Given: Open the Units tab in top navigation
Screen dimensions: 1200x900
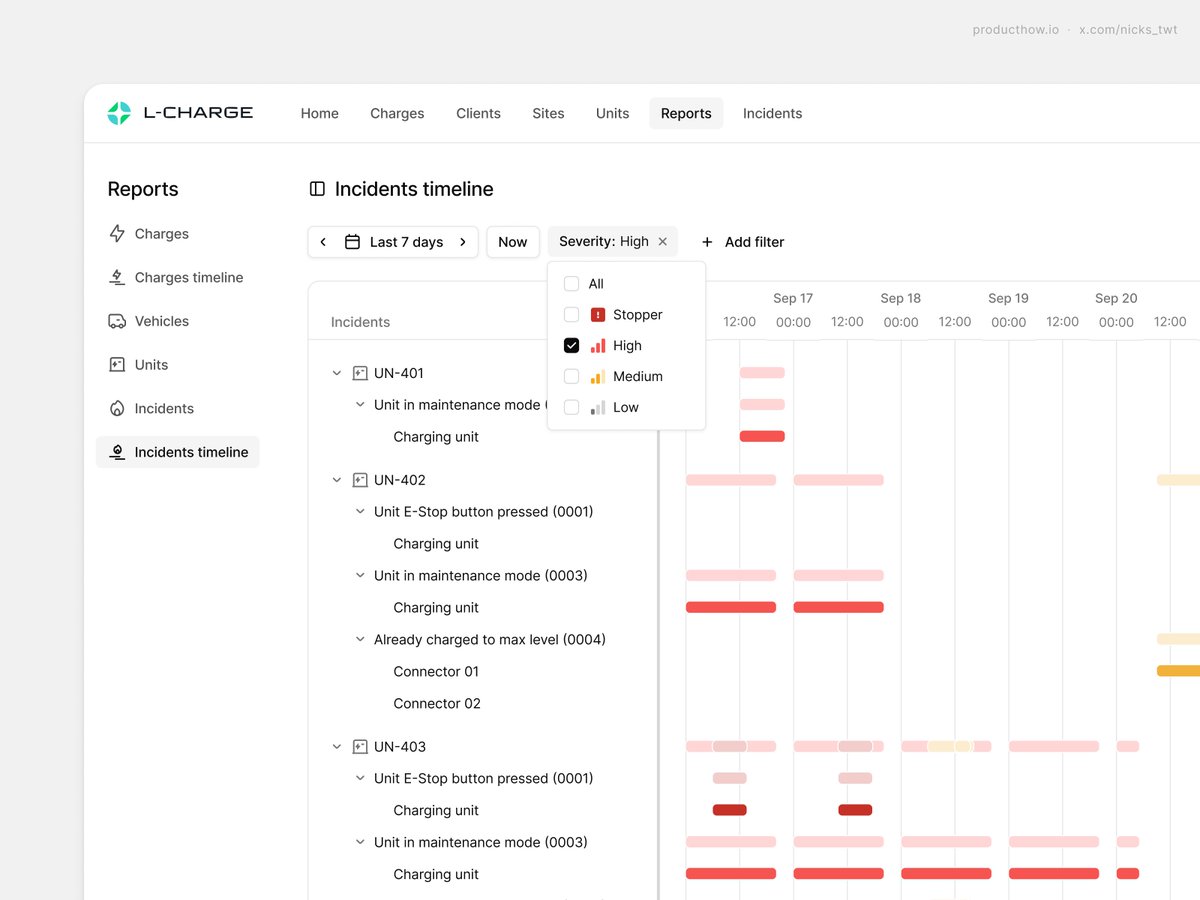Looking at the screenshot, I should coord(613,114).
